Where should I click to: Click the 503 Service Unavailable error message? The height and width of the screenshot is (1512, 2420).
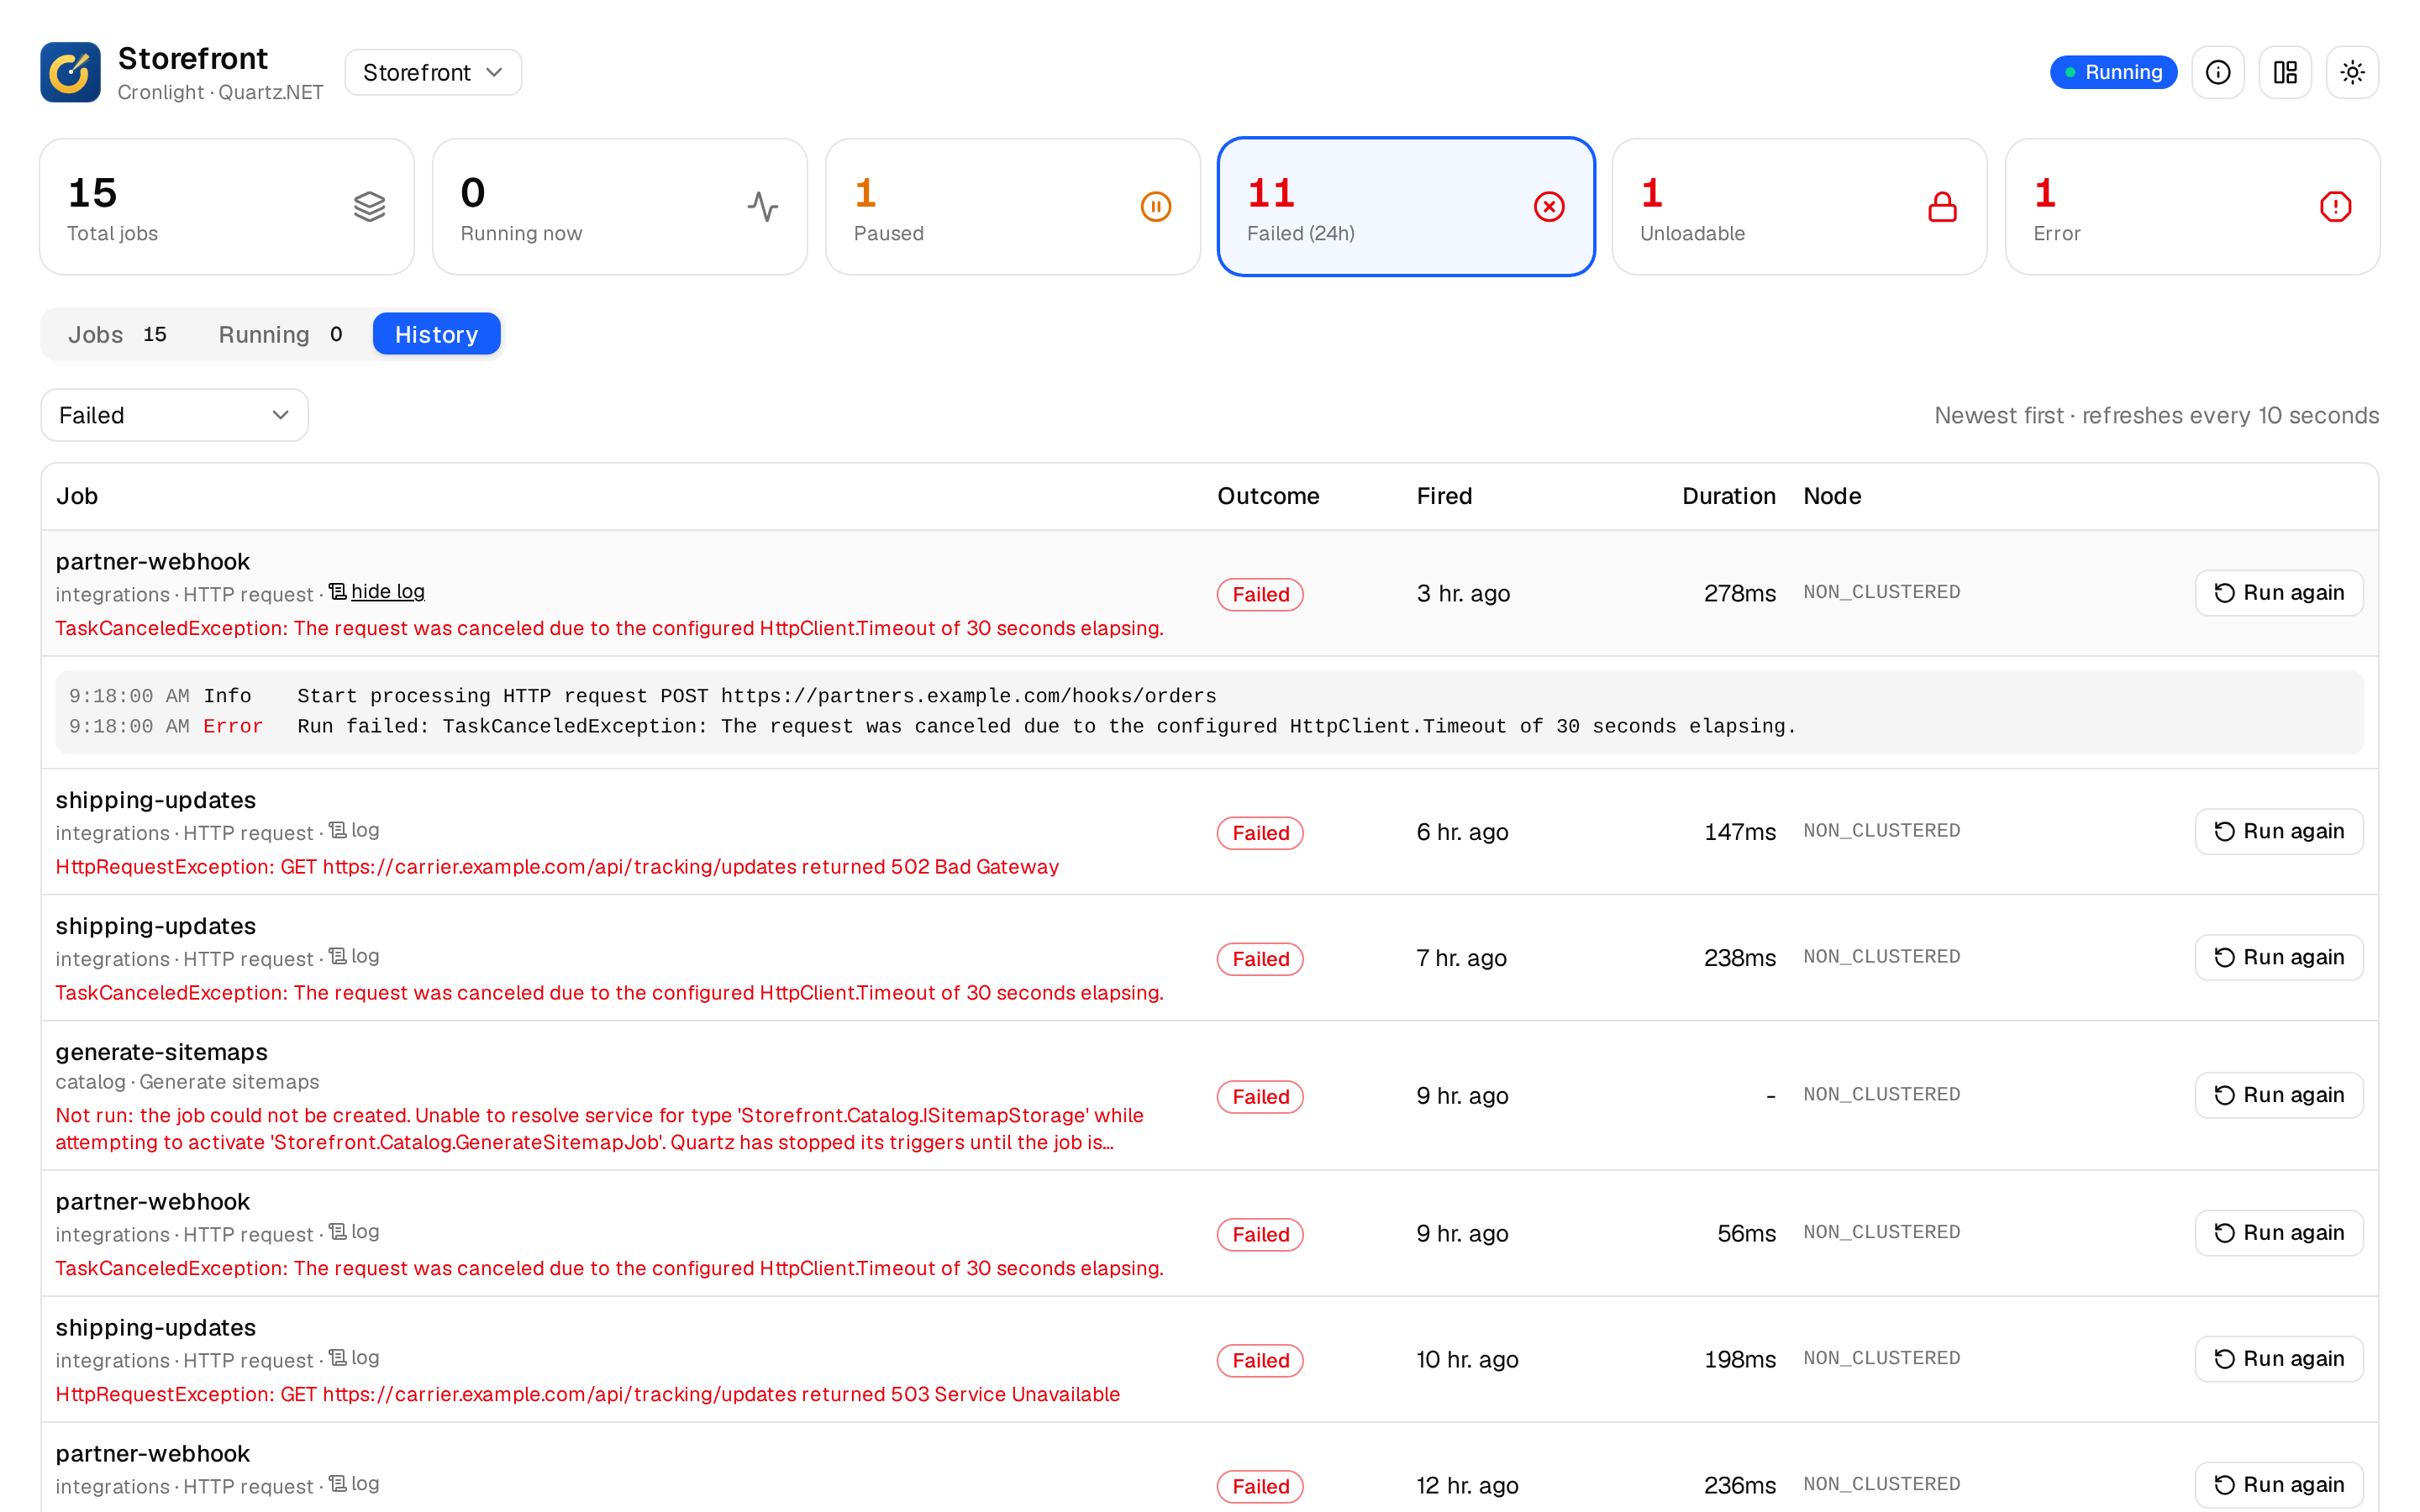point(587,1395)
